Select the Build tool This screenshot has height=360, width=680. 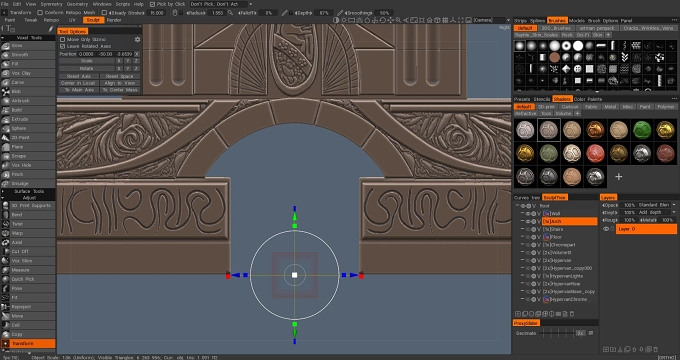28,110
